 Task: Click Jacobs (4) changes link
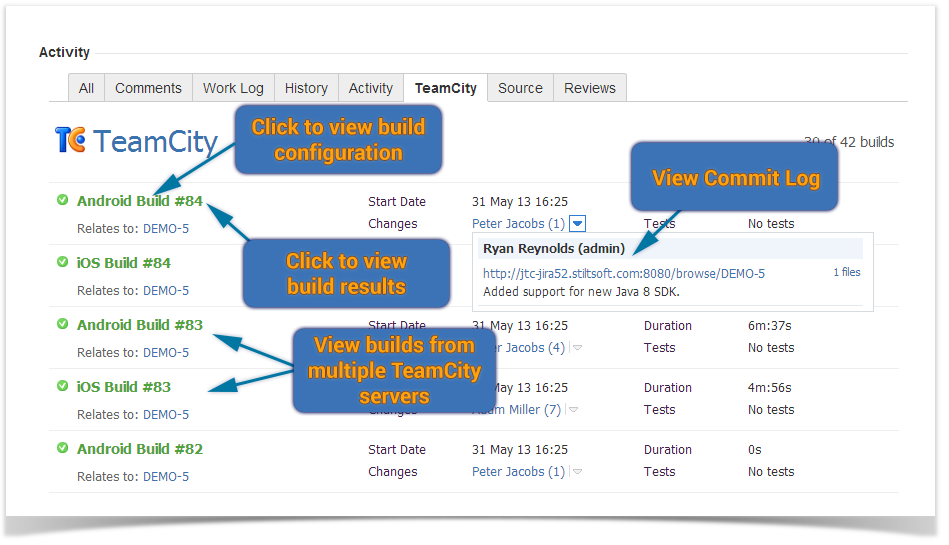coord(531,348)
